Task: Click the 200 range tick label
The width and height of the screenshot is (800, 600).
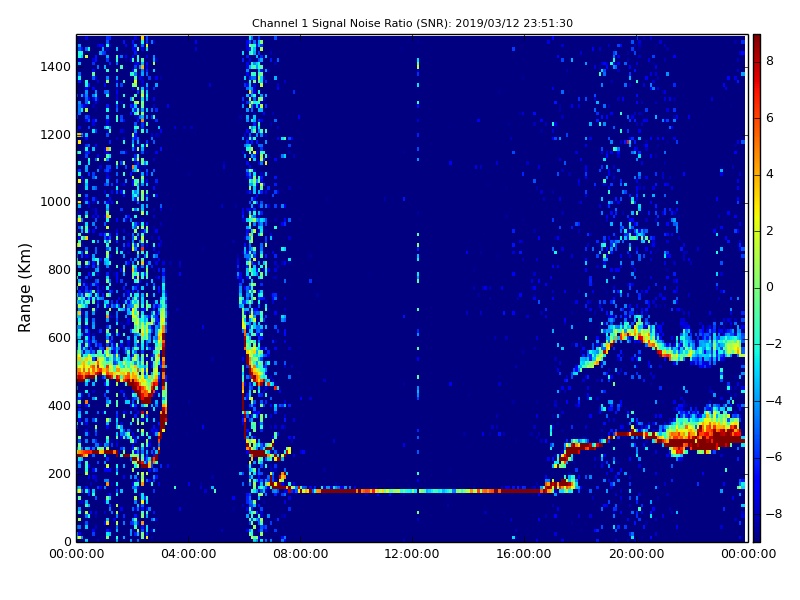Action: [x=59, y=473]
